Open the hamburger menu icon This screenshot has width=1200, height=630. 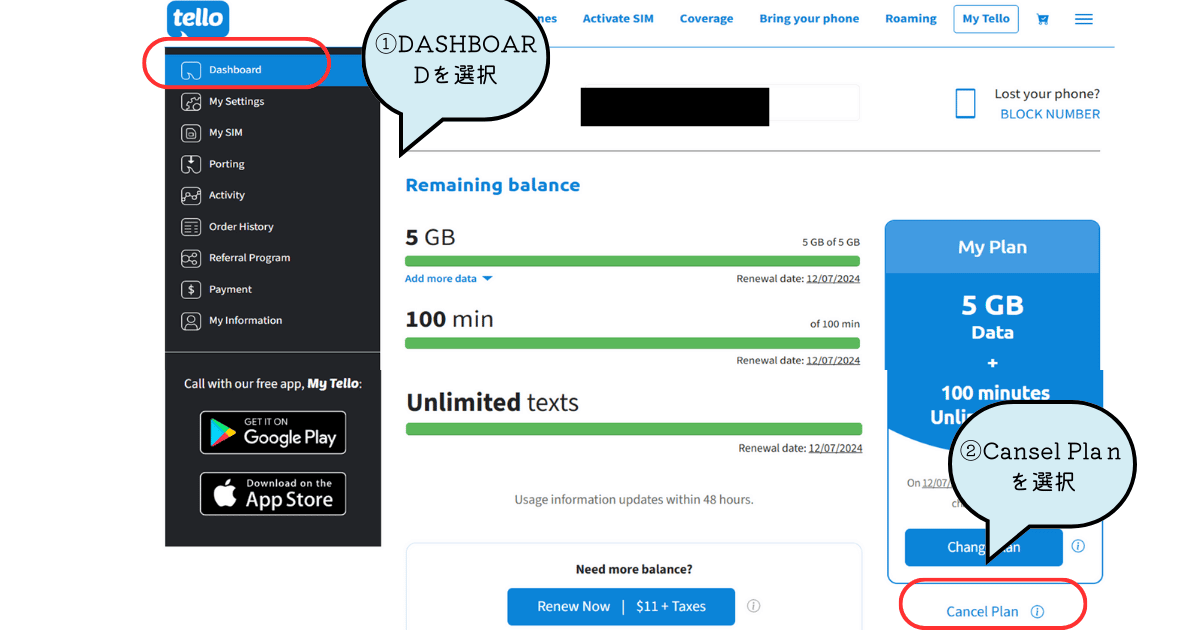click(1083, 19)
